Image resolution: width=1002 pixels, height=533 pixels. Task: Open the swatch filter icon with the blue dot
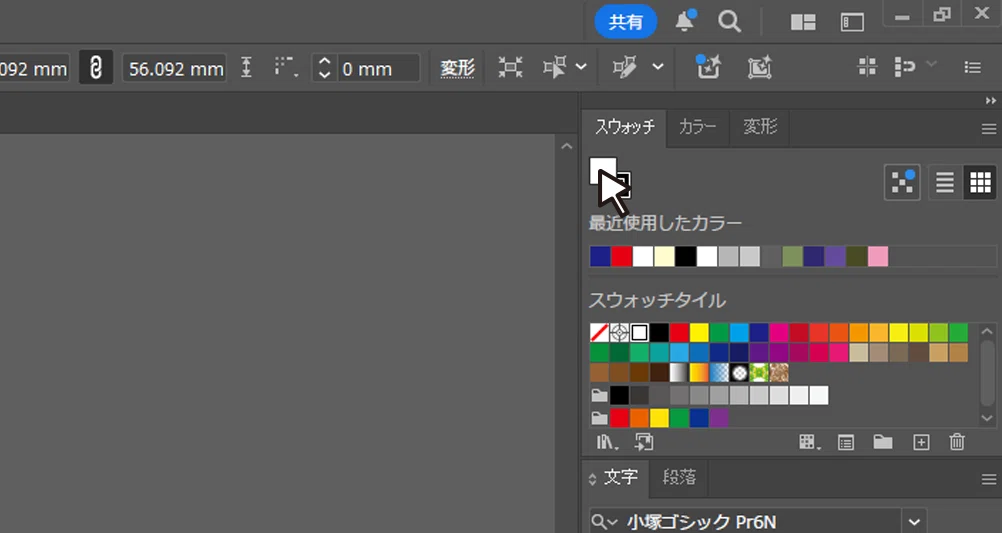point(902,182)
